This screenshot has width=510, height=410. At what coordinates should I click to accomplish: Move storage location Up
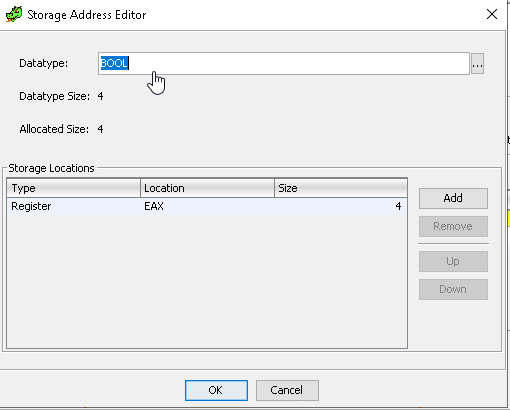click(453, 261)
